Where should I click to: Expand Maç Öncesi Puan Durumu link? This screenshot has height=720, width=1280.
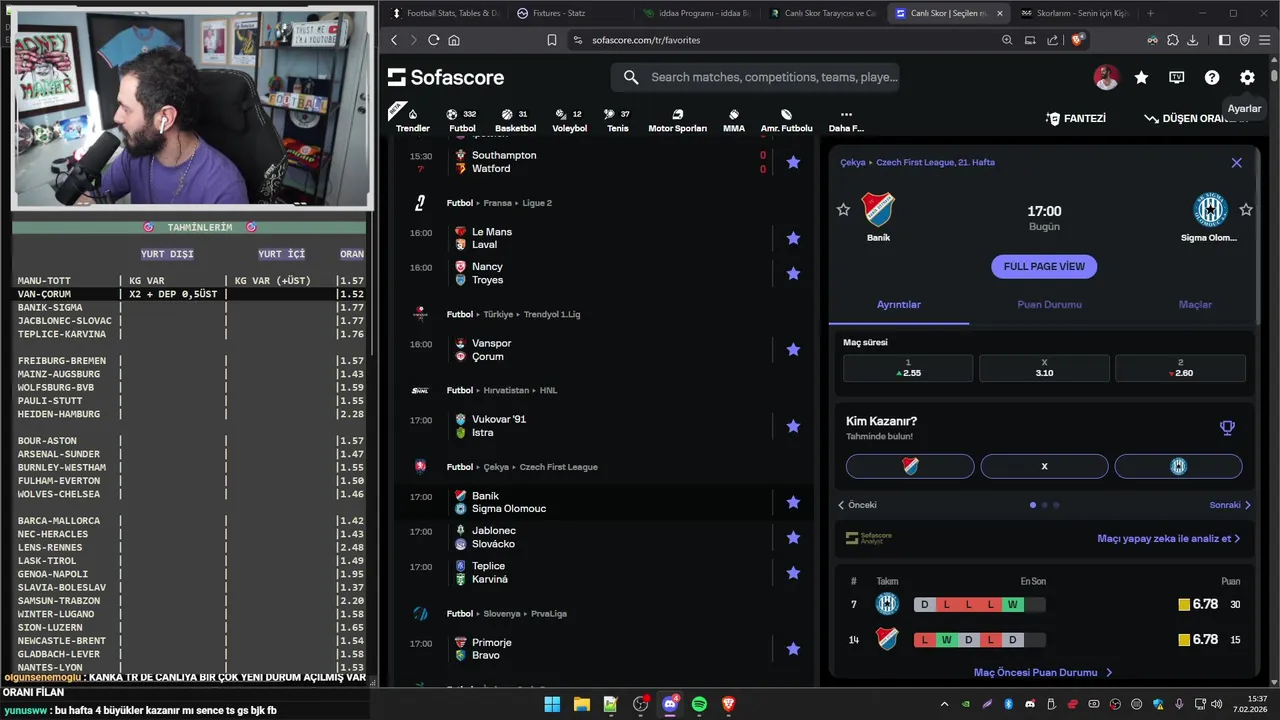coord(1043,673)
